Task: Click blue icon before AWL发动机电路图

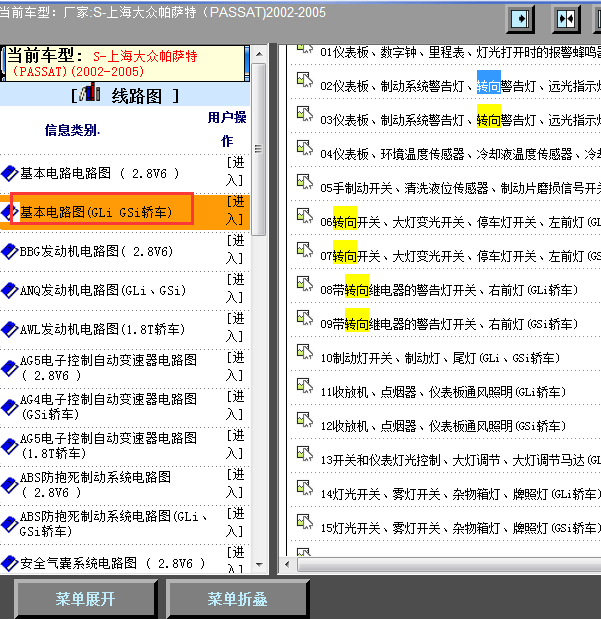Action: tap(9, 330)
